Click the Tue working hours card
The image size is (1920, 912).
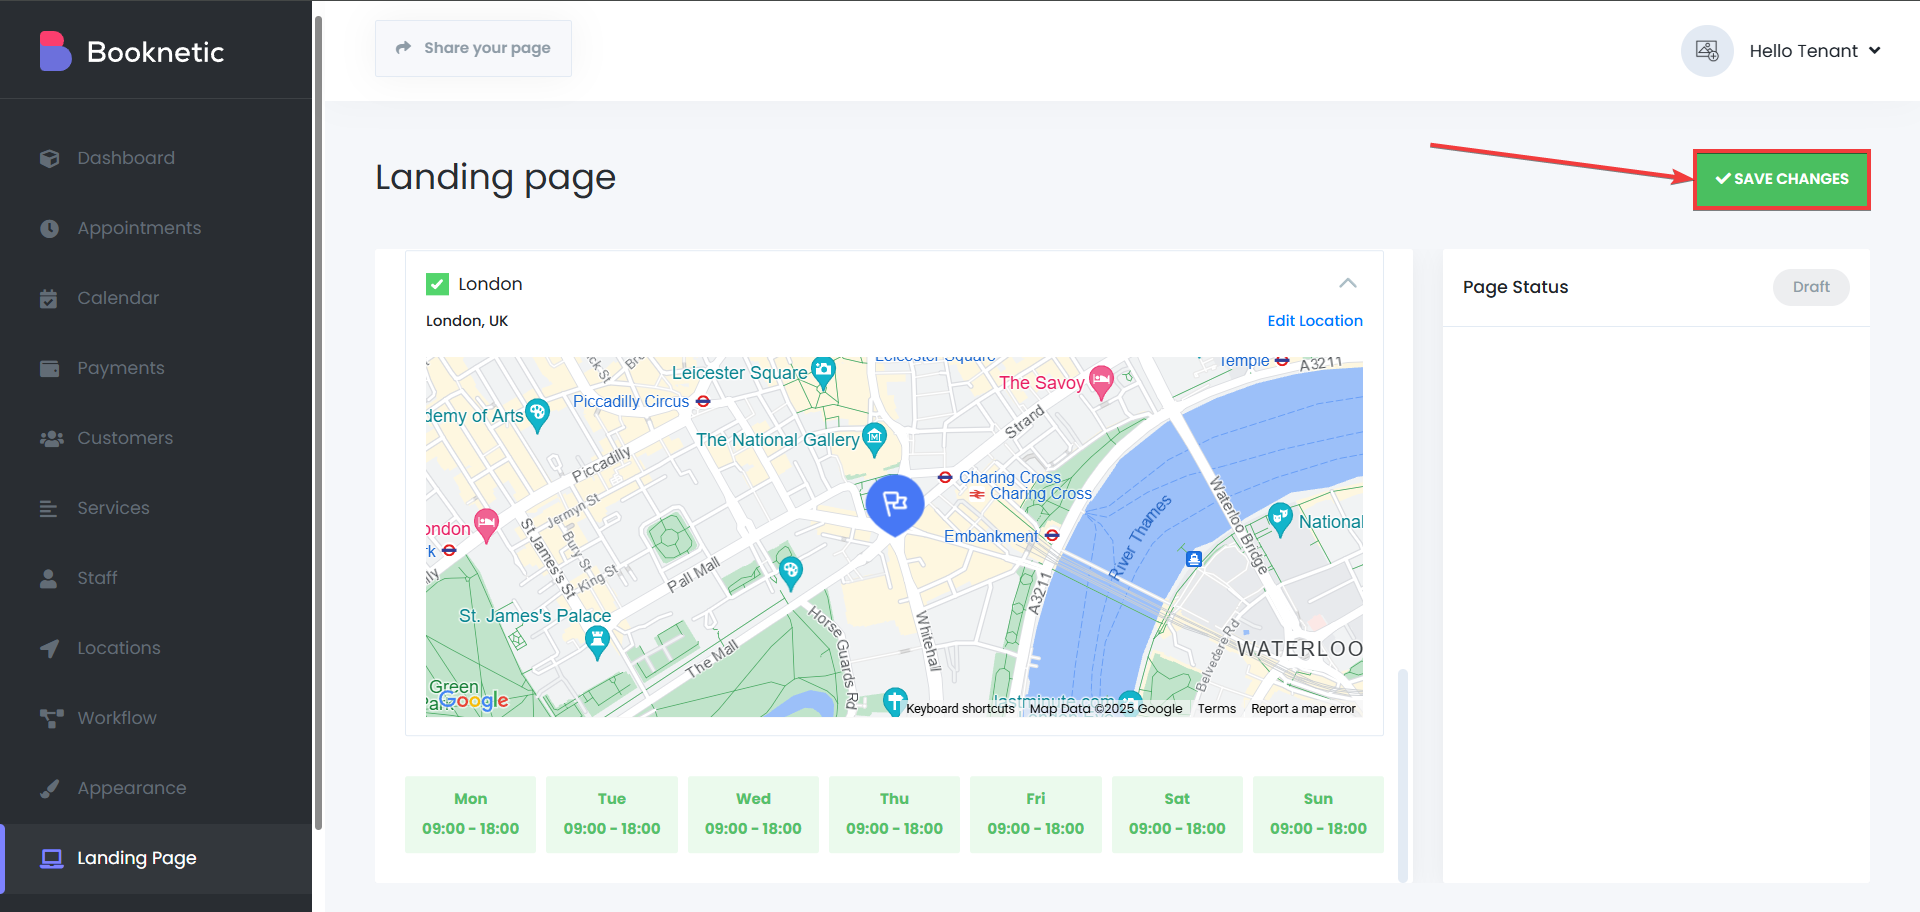pyautogui.click(x=612, y=814)
